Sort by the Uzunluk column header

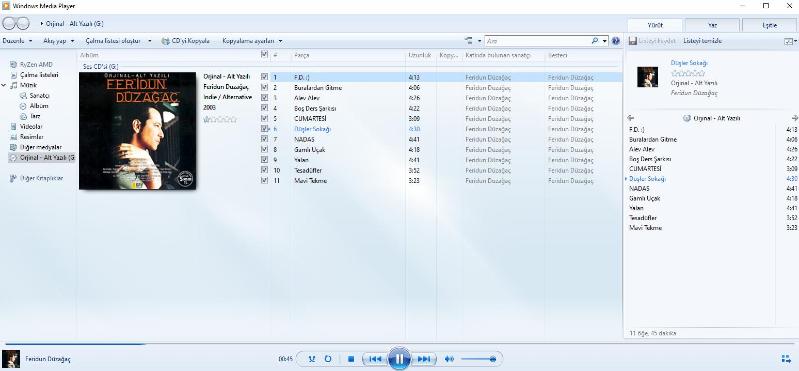tap(420, 55)
